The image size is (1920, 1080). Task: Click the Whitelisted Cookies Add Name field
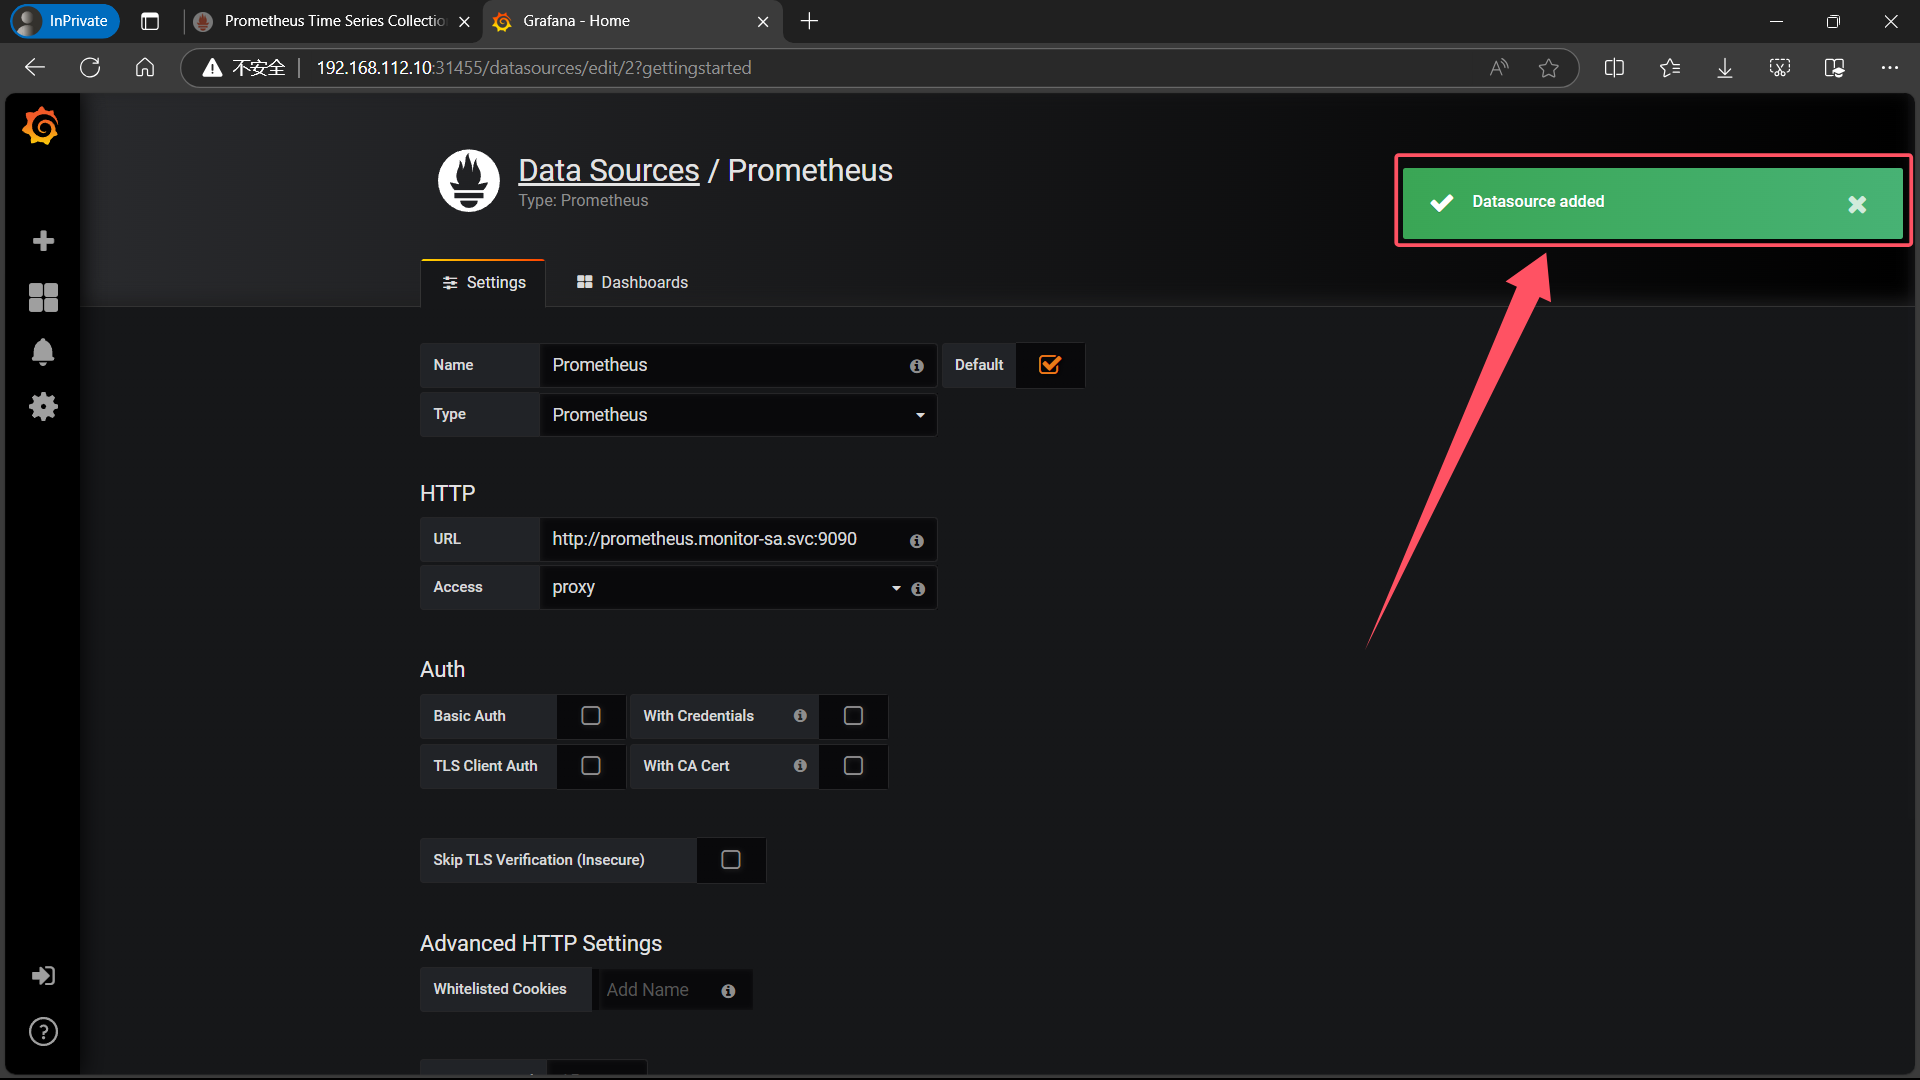tap(660, 990)
